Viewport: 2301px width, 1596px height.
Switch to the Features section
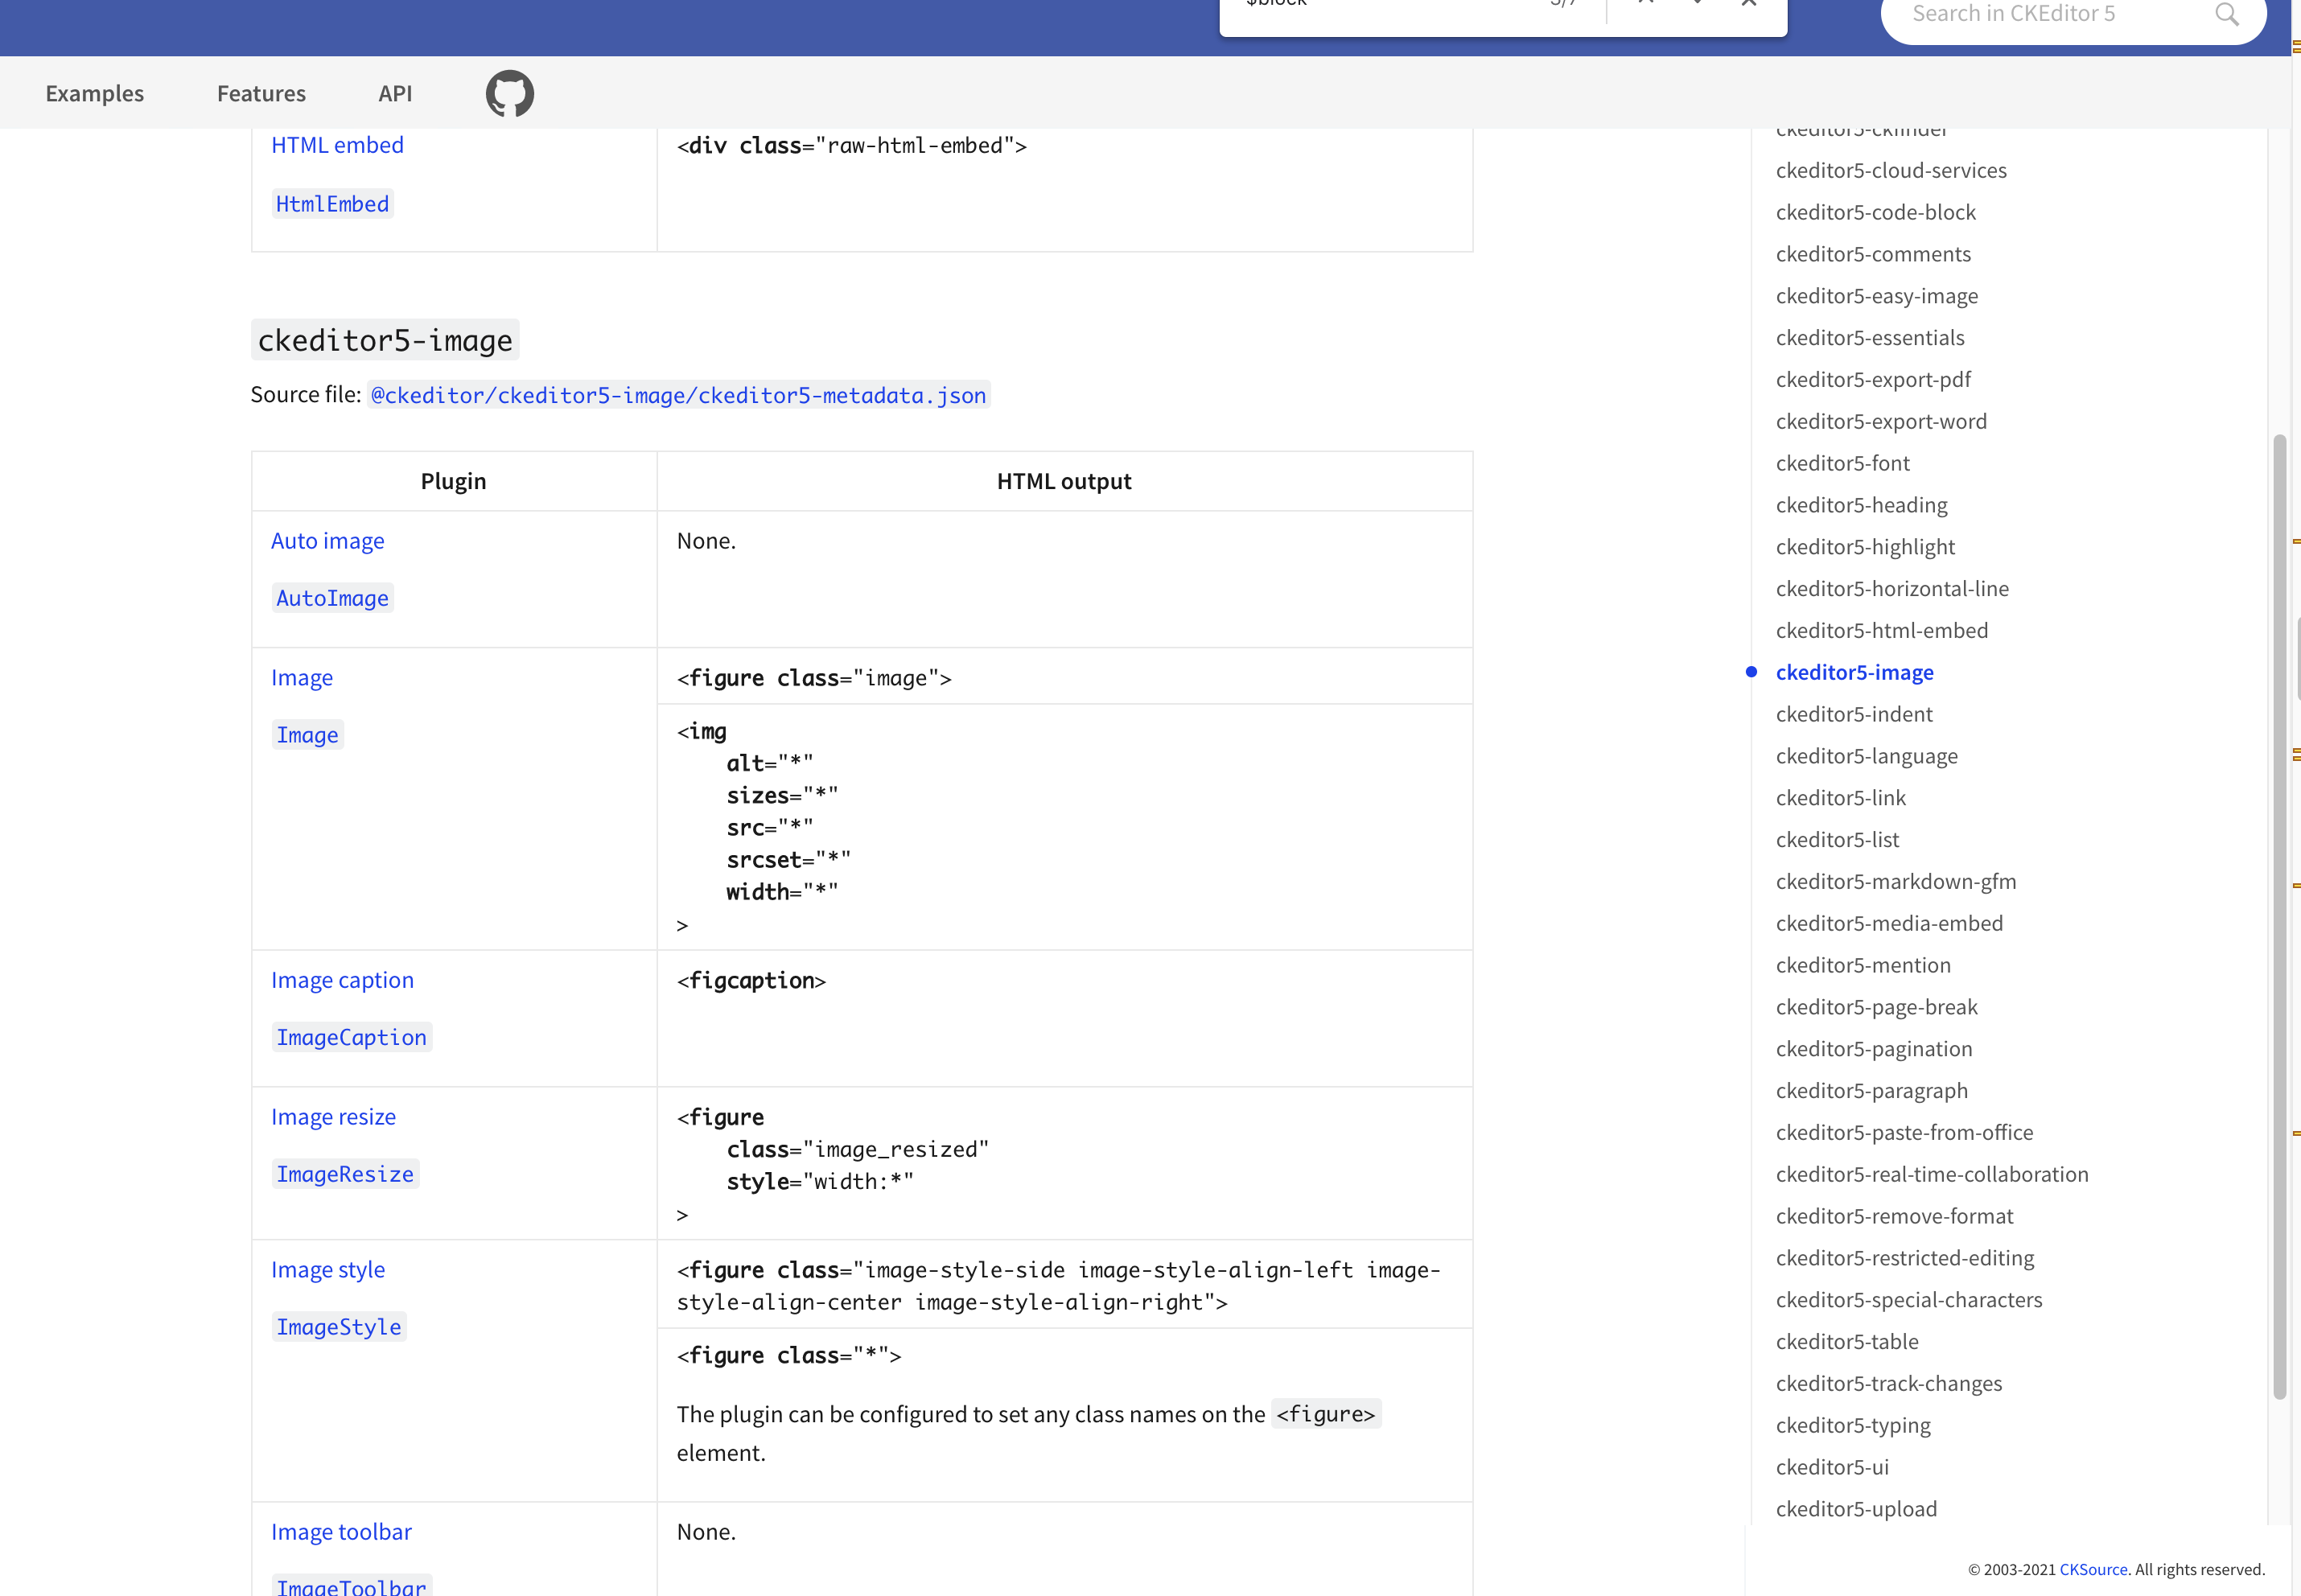pos(261,93)
